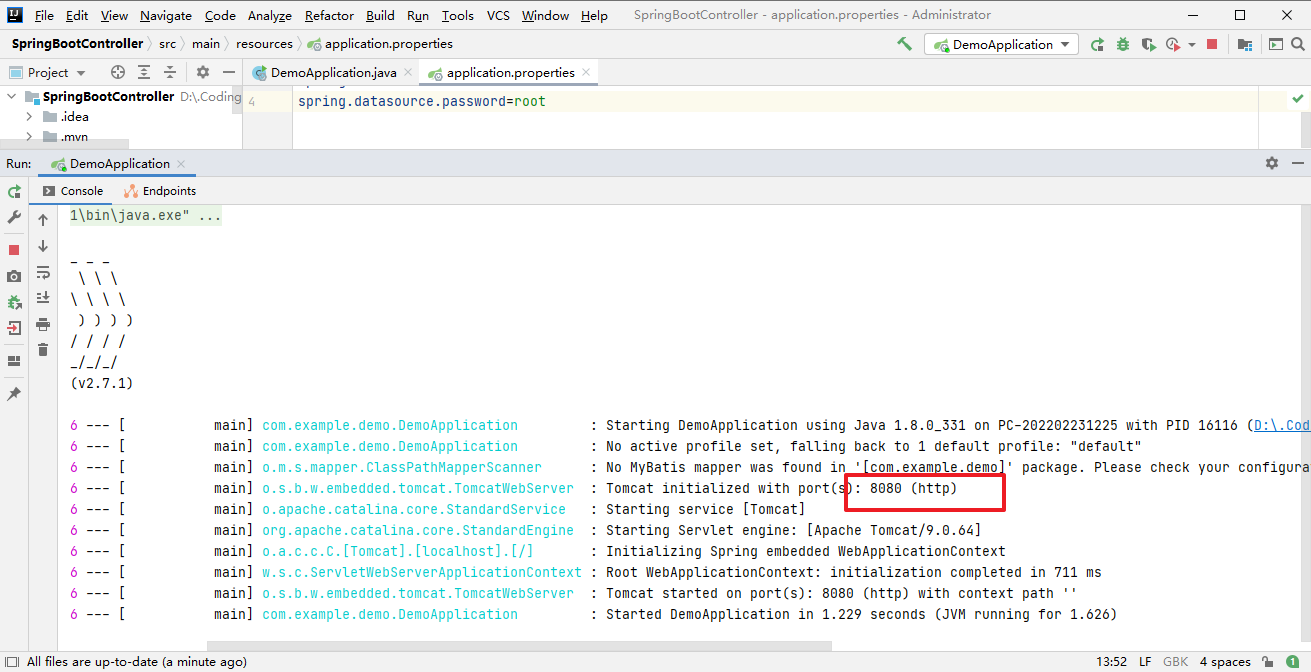This screenshot has width=1311, height=672.
Task: Click the src breadcrumb
Action: click(167, 44)
